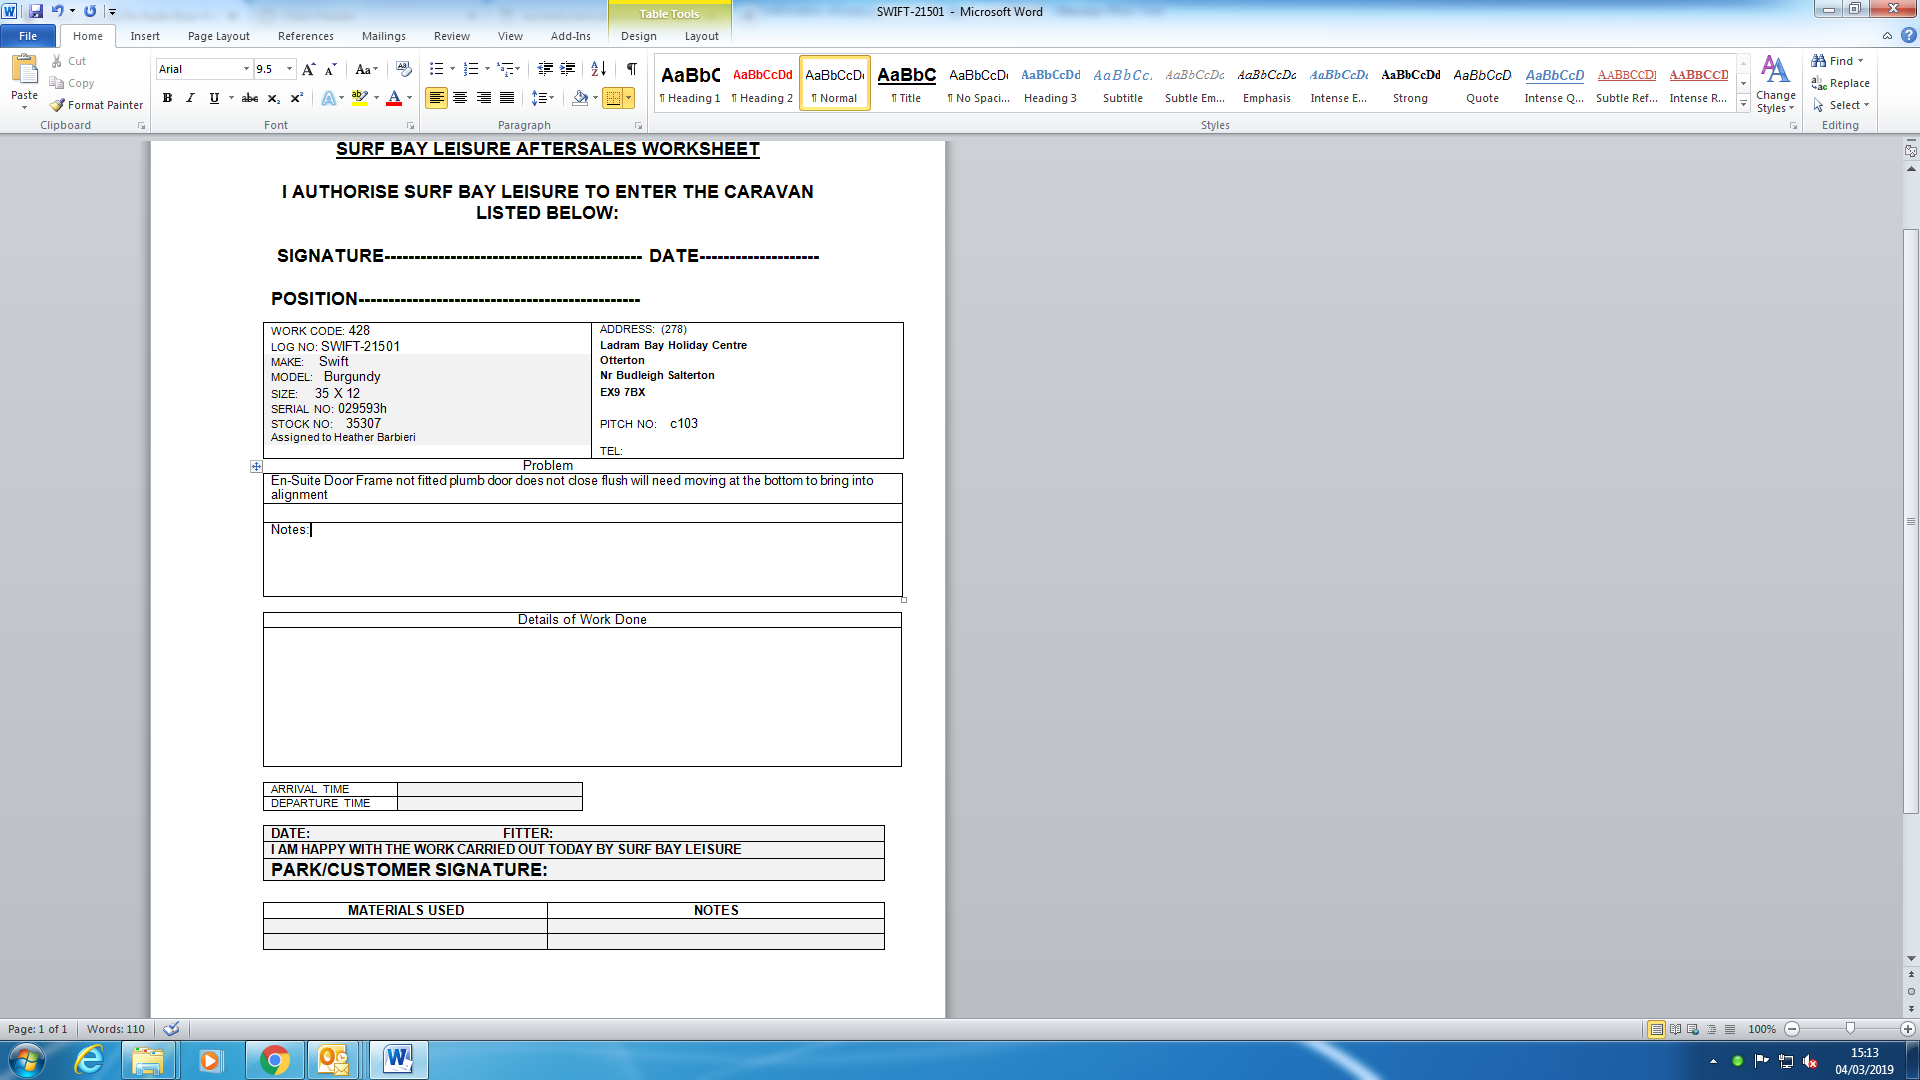Click the Shading paint bucket icon
The width and height of the screenshot is (1920, 1080).
[580, 98]
